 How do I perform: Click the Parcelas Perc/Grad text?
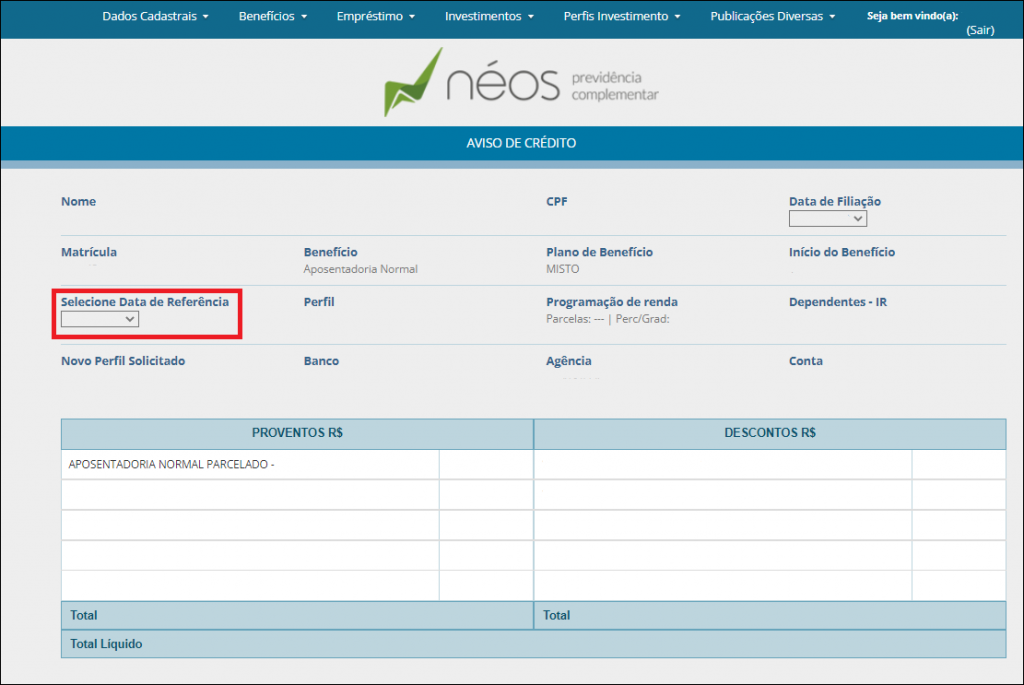pos(607,319)
